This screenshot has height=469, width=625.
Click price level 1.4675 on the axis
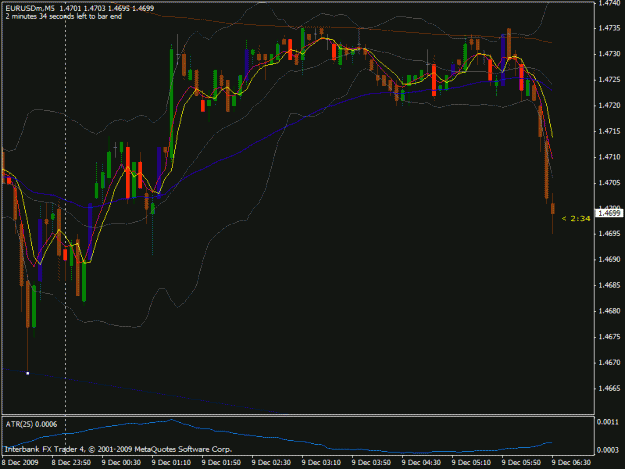[609, 337]
